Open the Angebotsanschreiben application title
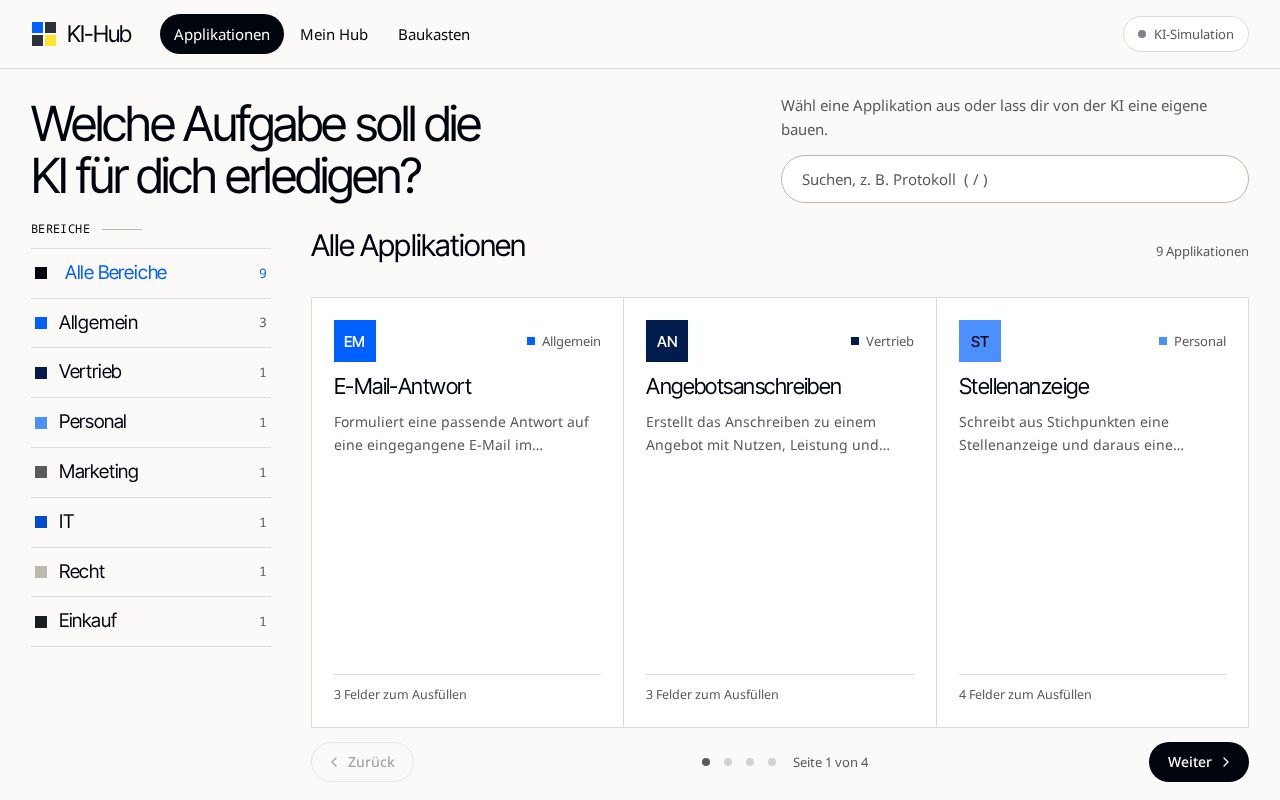1280x800 pixels. (x=743, y=386)
